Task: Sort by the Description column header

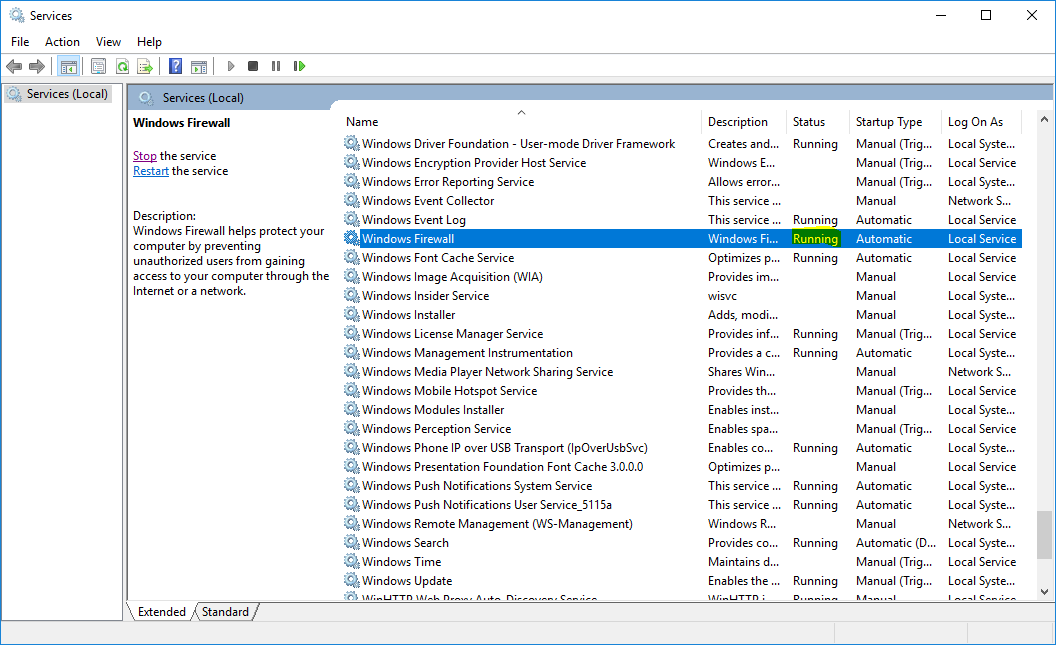Action: (x=743, y=122)
